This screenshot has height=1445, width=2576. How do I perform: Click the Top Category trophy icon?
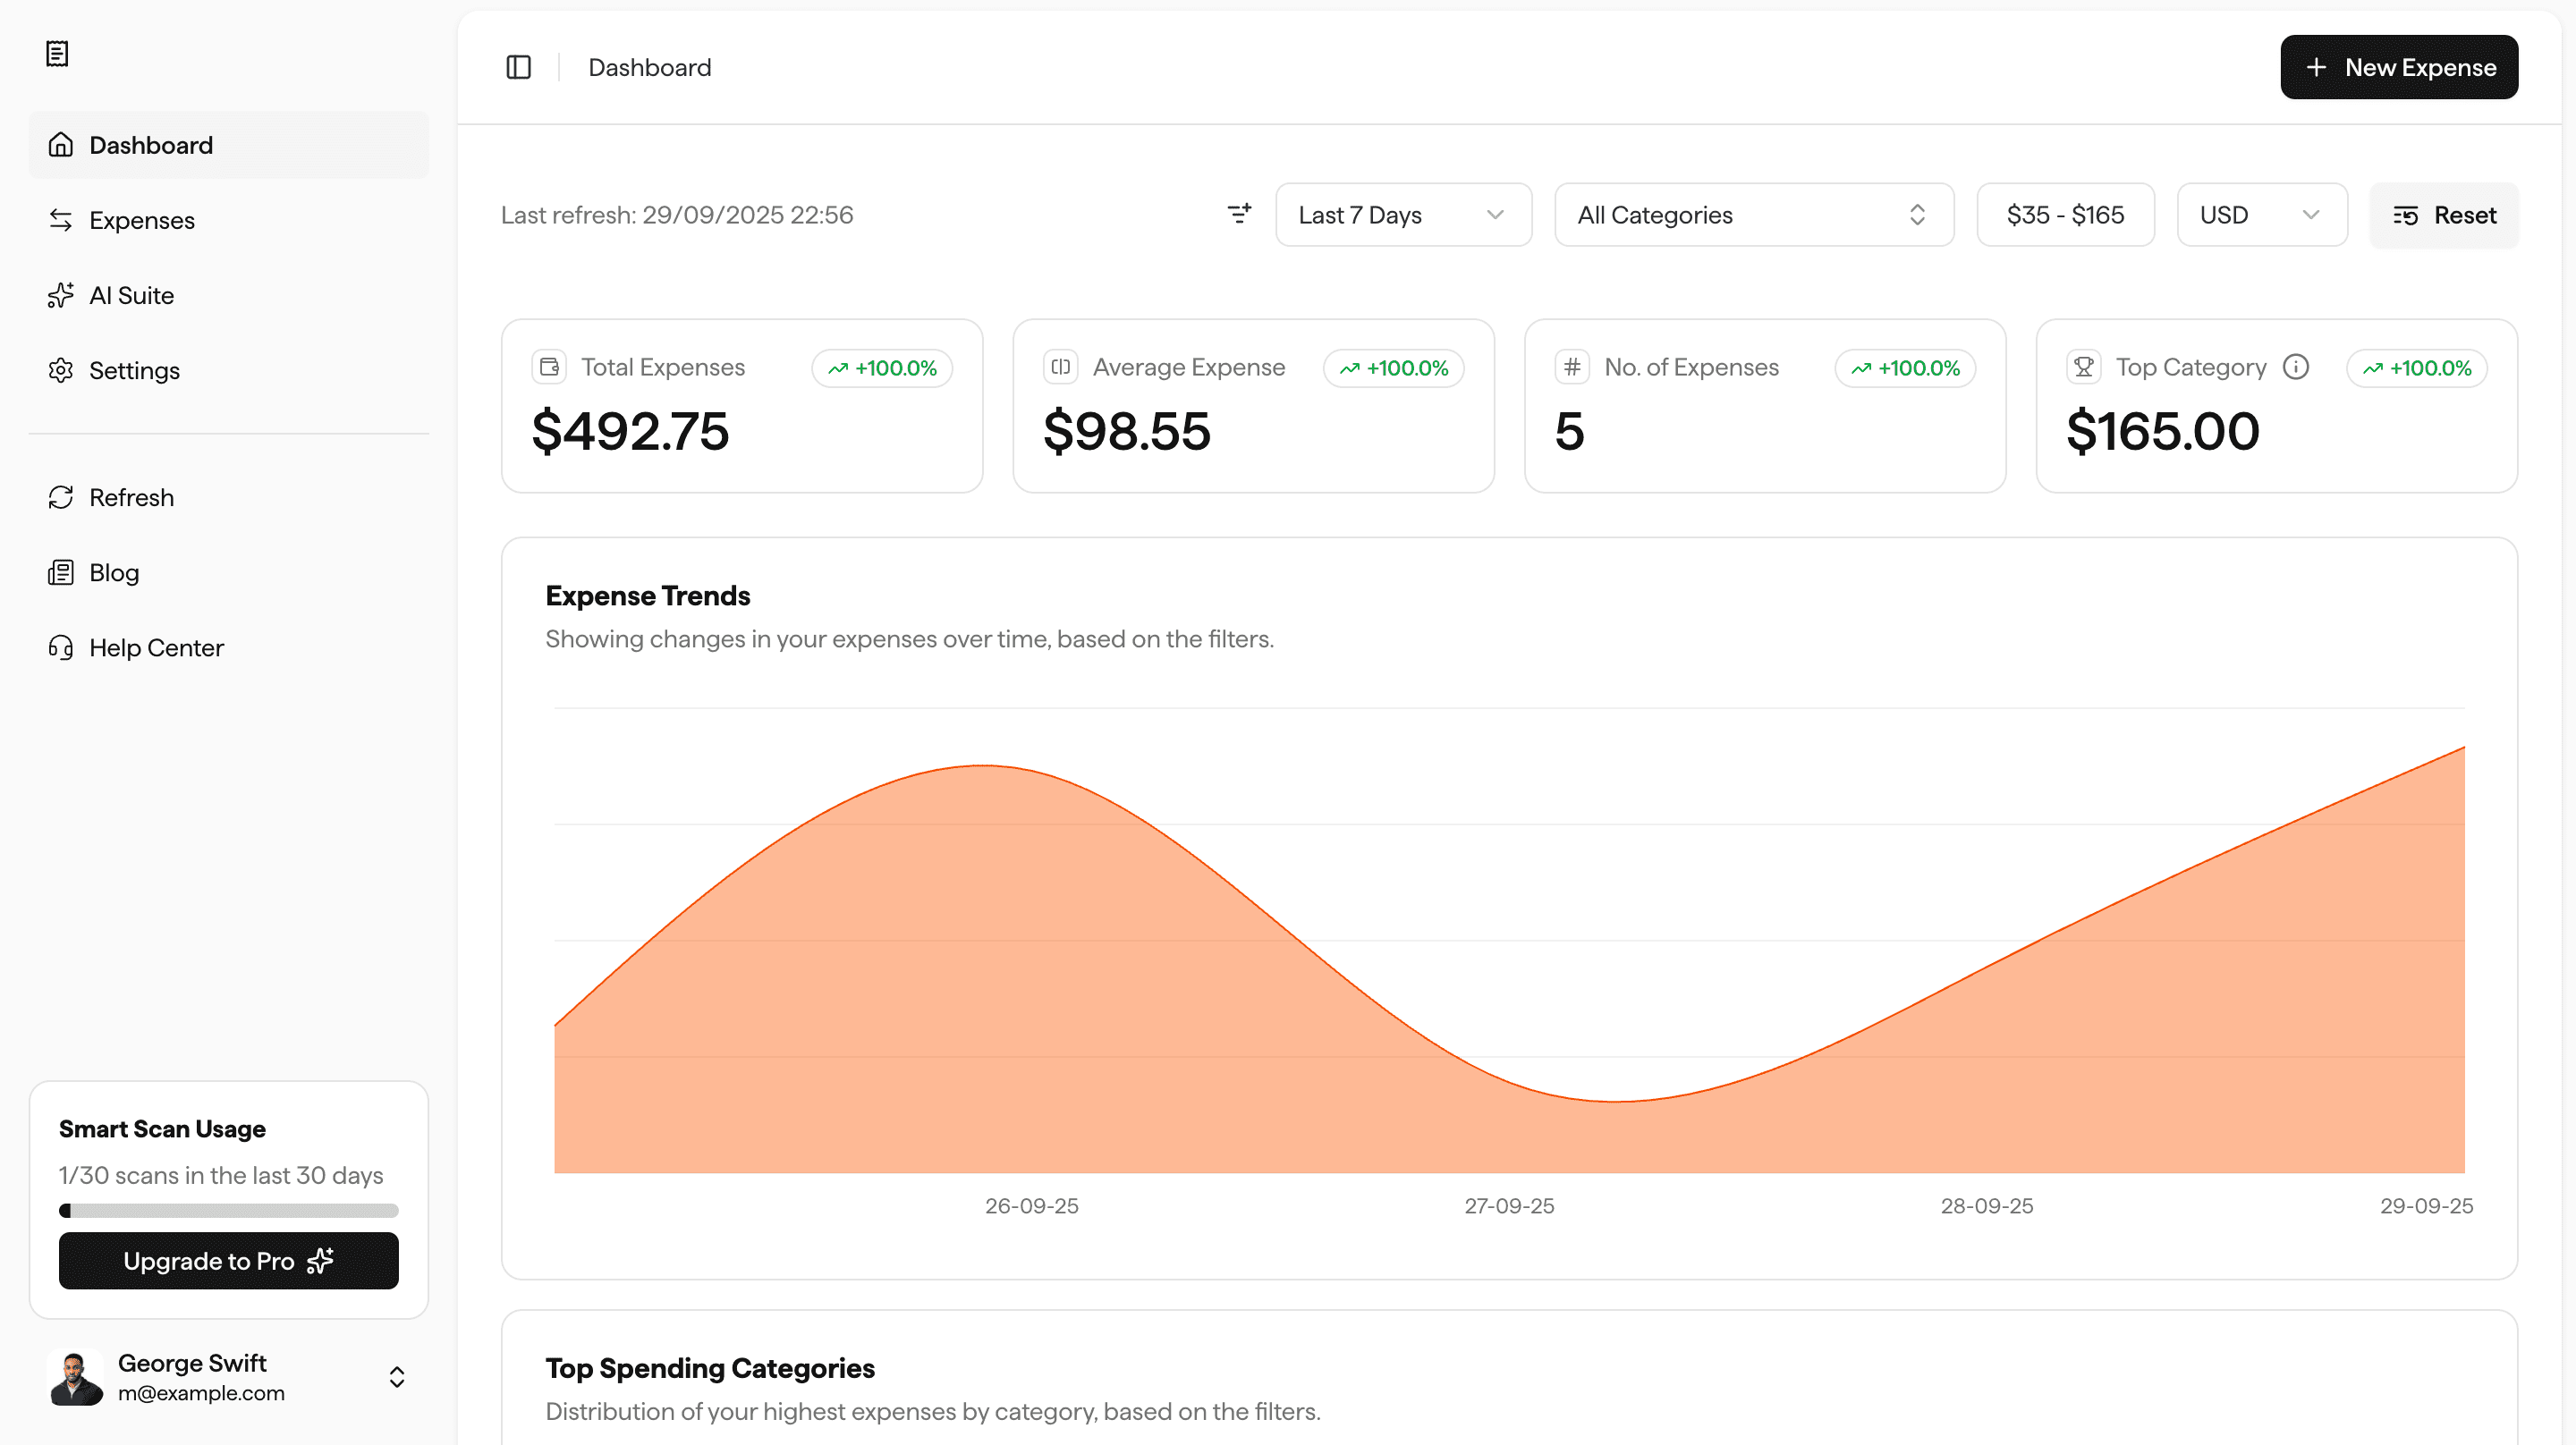[2084, 367]
